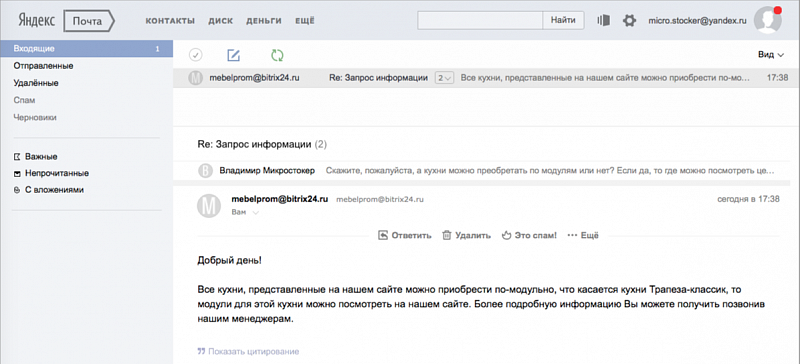
Task: Open the themes icon next to search
Action: pos(604,20)
